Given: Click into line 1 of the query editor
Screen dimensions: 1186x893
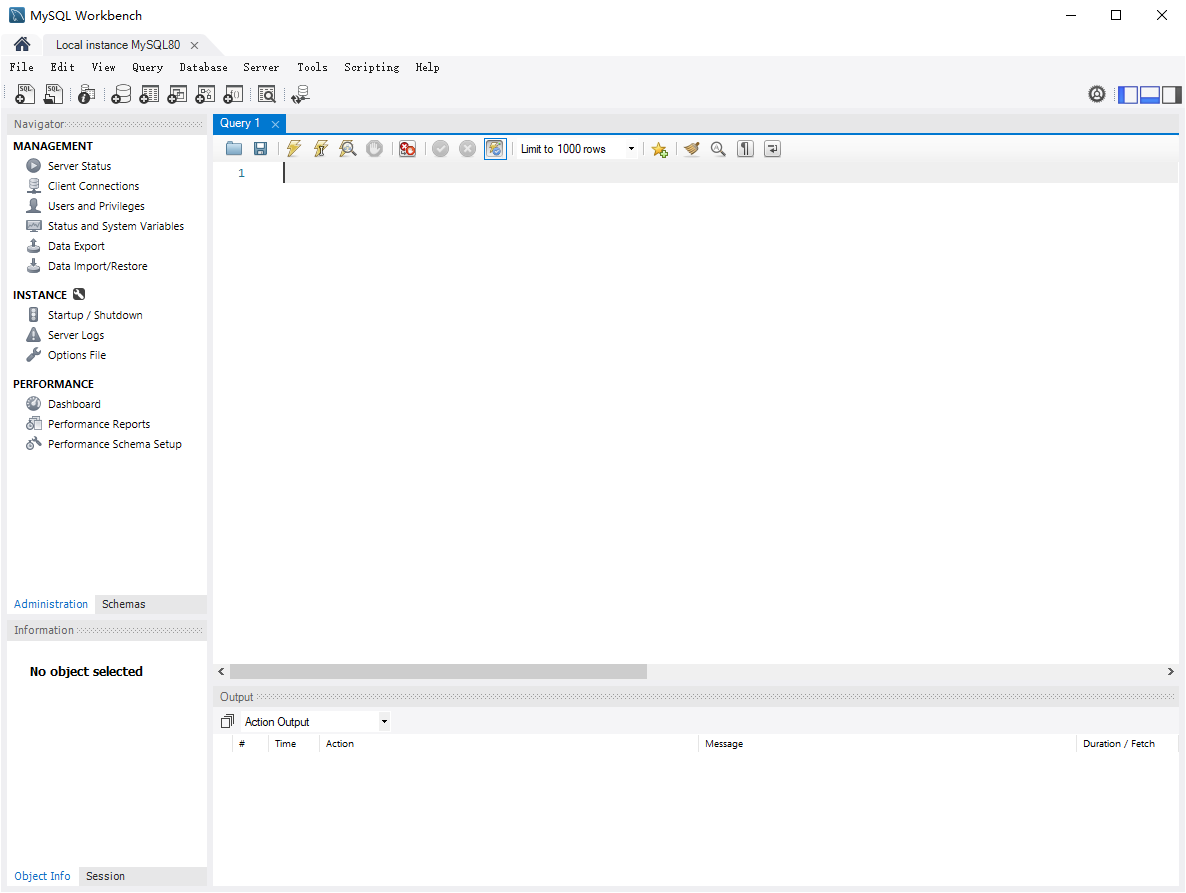Looking at the screenshot, I should [730, 173].
